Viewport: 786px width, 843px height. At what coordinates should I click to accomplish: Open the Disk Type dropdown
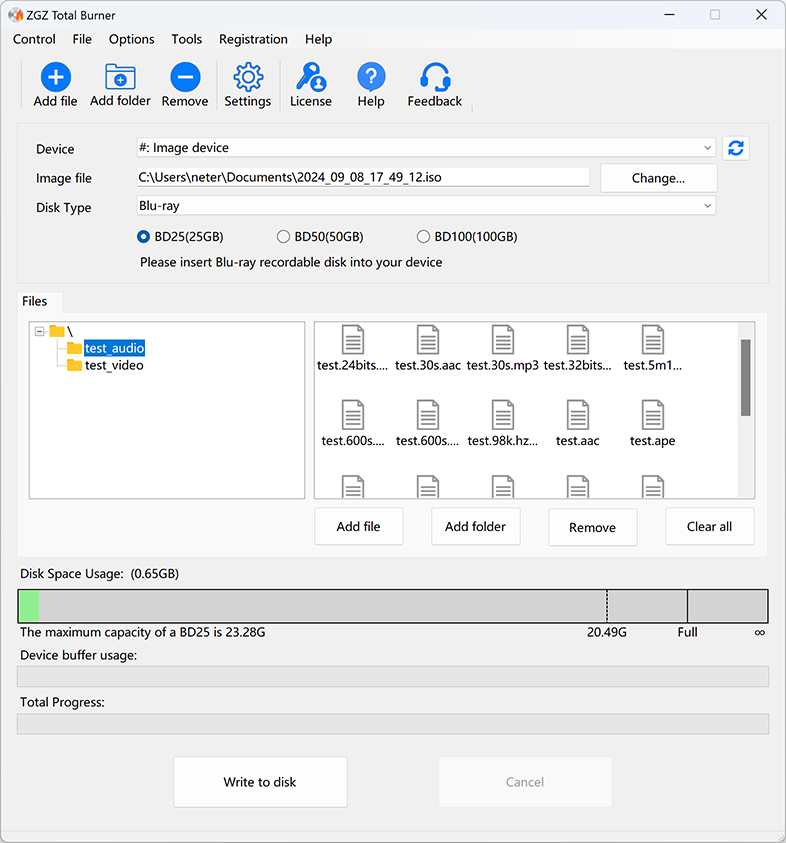[x=426, y=206]
